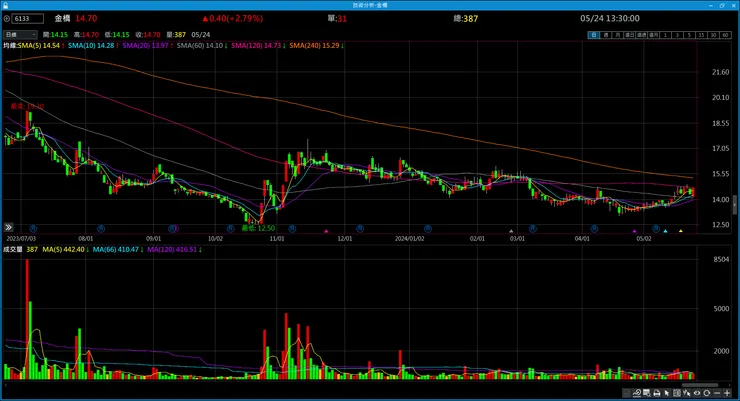The image size is (740, 401).
Task: Zoom out with the minus icon
Action: [717, 393]
